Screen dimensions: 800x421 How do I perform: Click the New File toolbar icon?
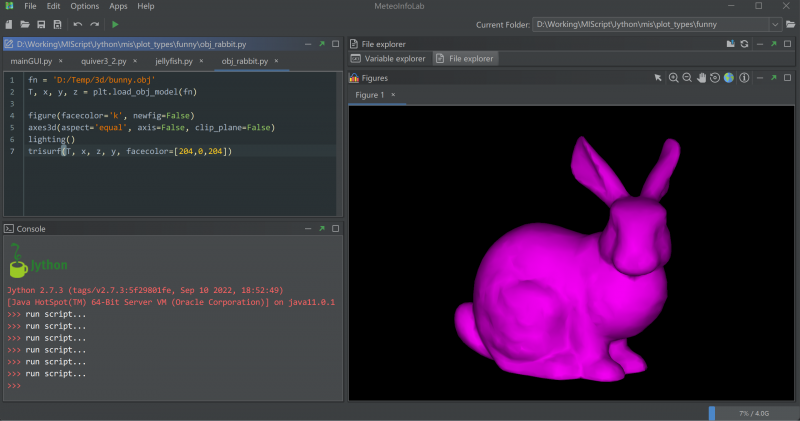(9, 23)
